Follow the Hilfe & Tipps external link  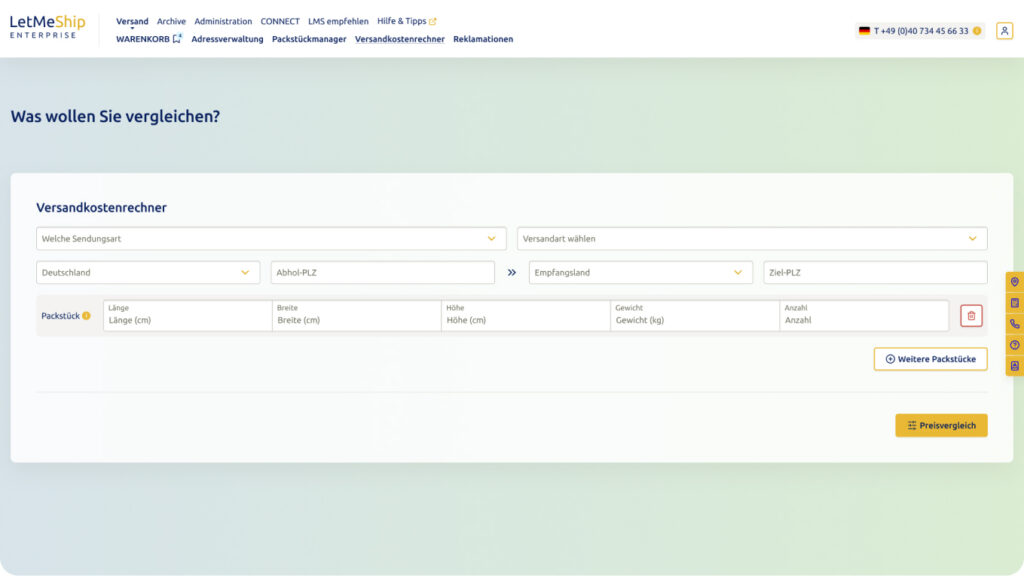tap(406, 21)
